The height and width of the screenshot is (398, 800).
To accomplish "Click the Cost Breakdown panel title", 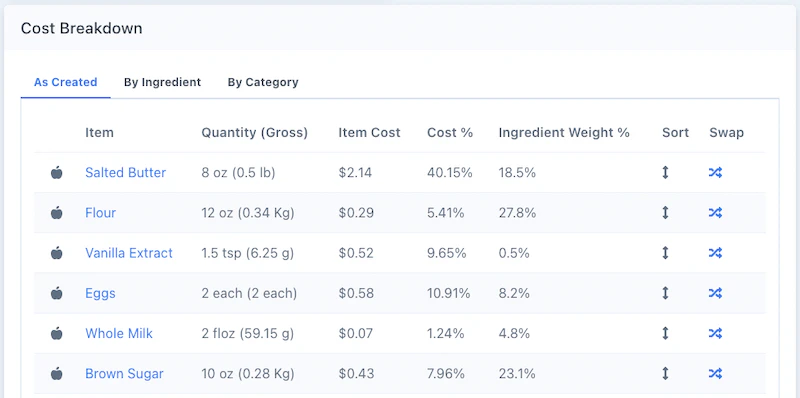I will point(82,28).
